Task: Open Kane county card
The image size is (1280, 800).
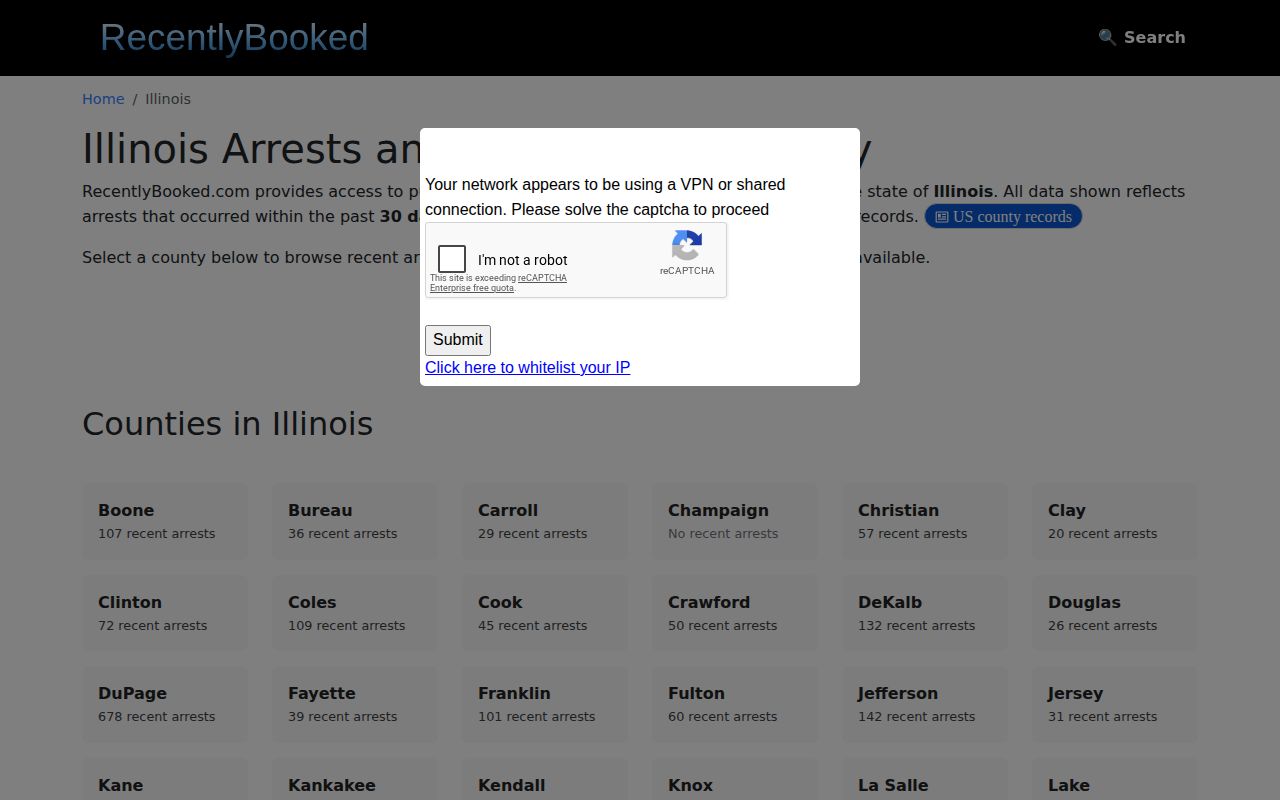Action: pyautogui.click(x=165, y=780)
